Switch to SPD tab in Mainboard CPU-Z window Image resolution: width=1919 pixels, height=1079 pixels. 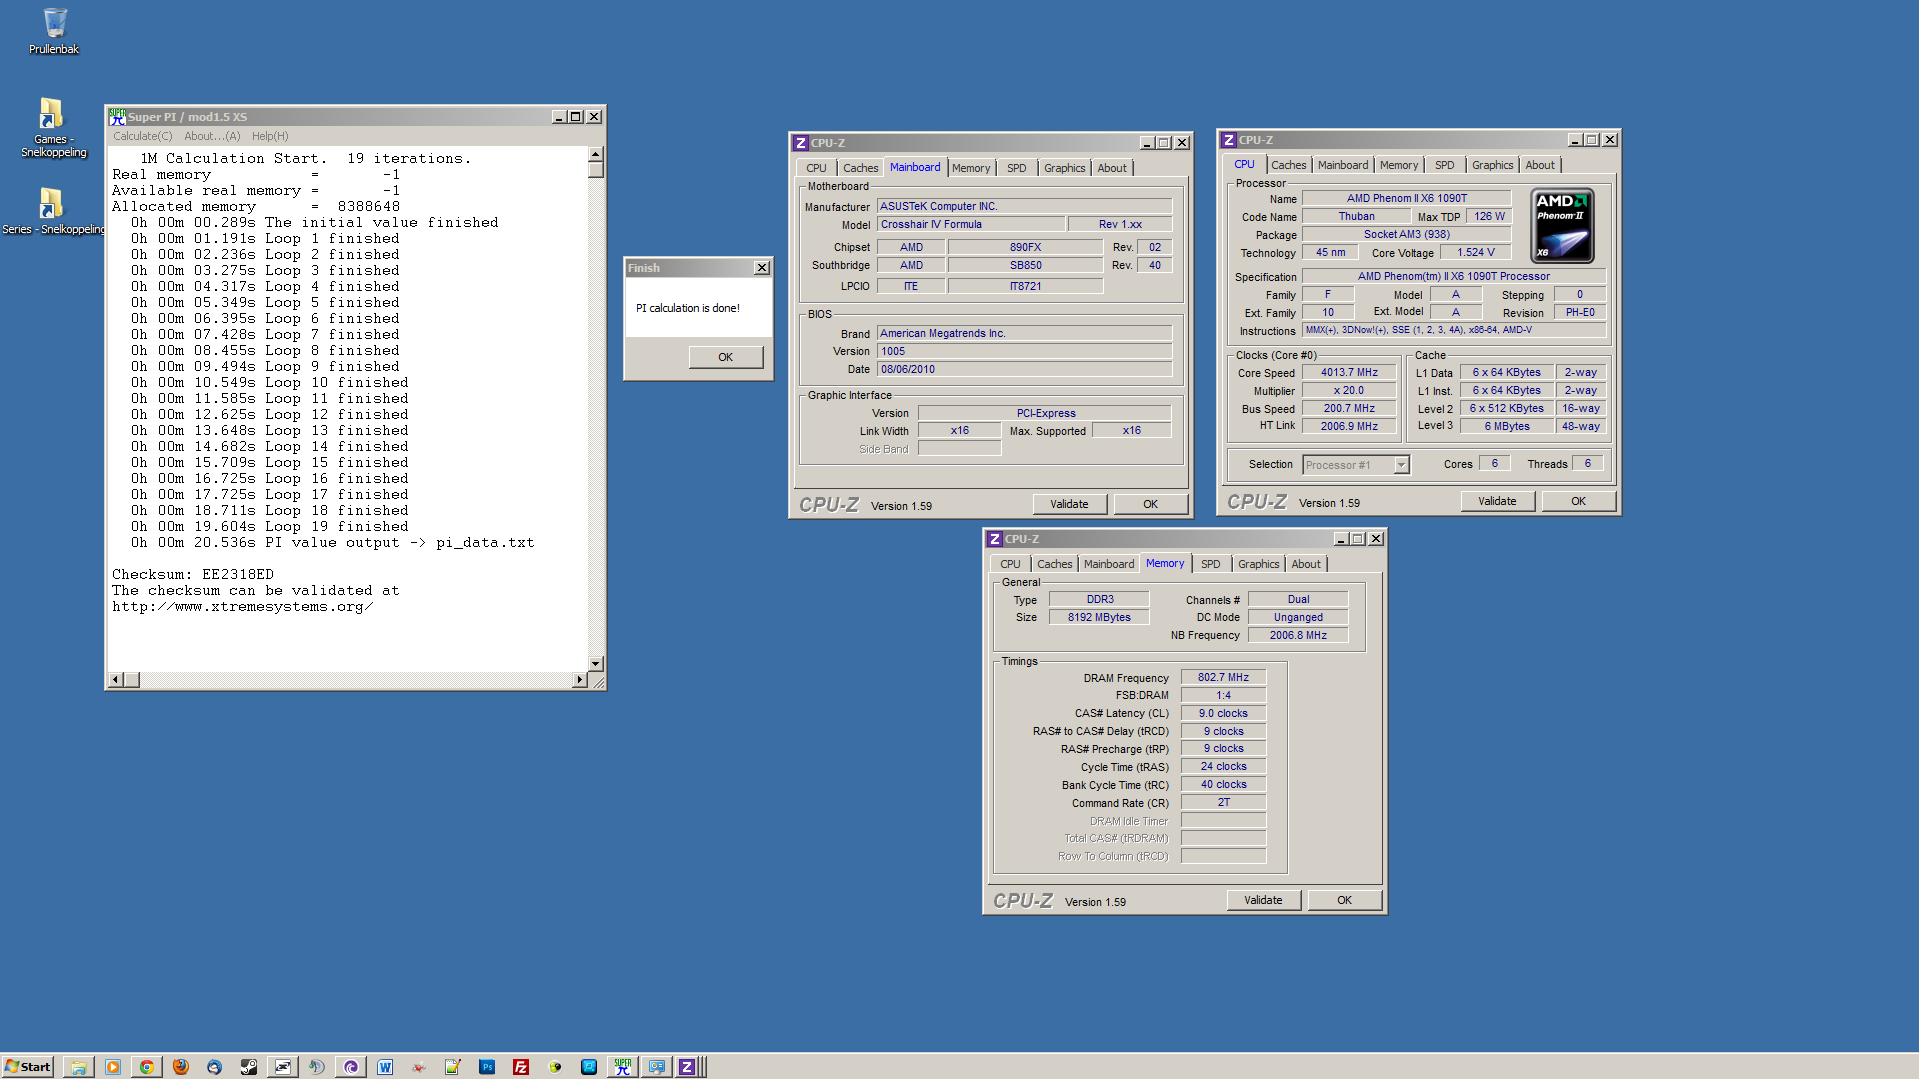(1016, 168)
